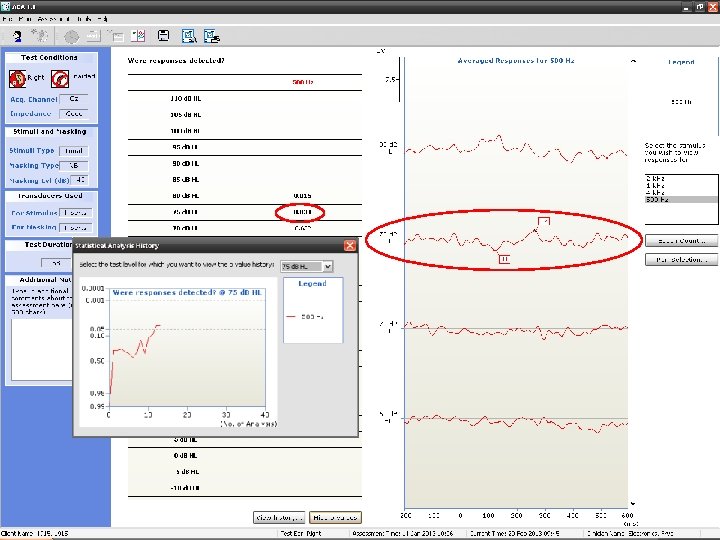Click the Averaged Responses for 500 Hz title
The image size is (720, 540).
click(516, 61)
